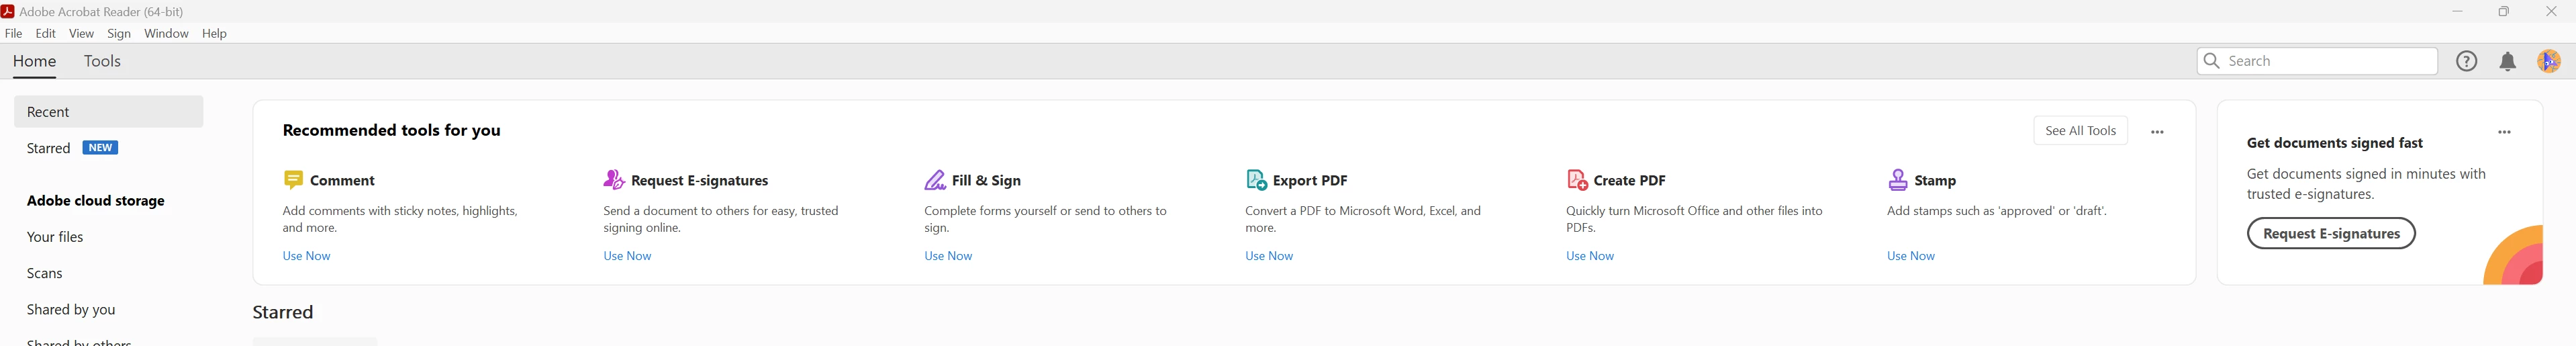Click the Adobe cloud storage heading

tap(96, 201)
